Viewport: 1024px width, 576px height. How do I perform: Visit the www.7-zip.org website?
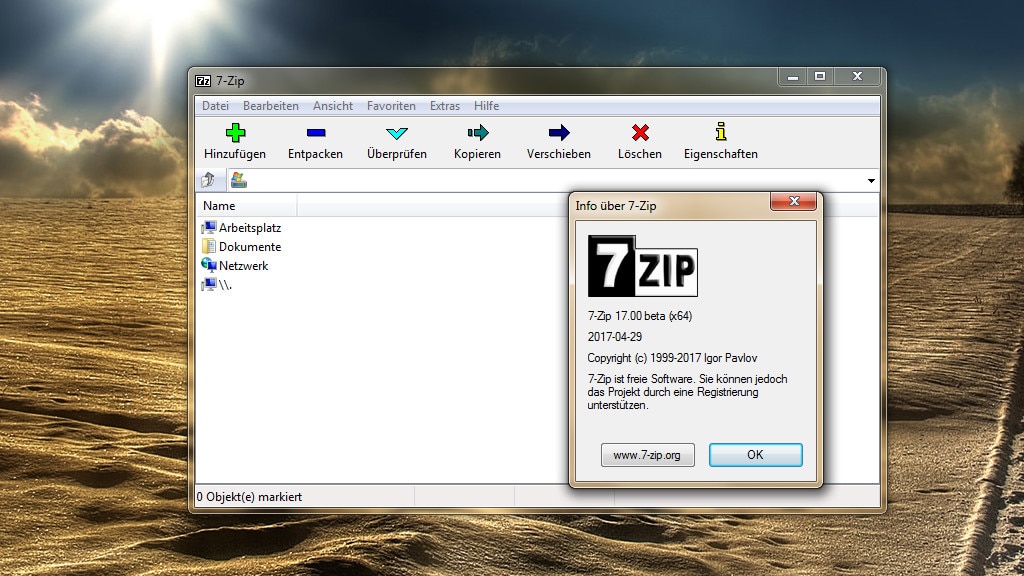point(647,454)
